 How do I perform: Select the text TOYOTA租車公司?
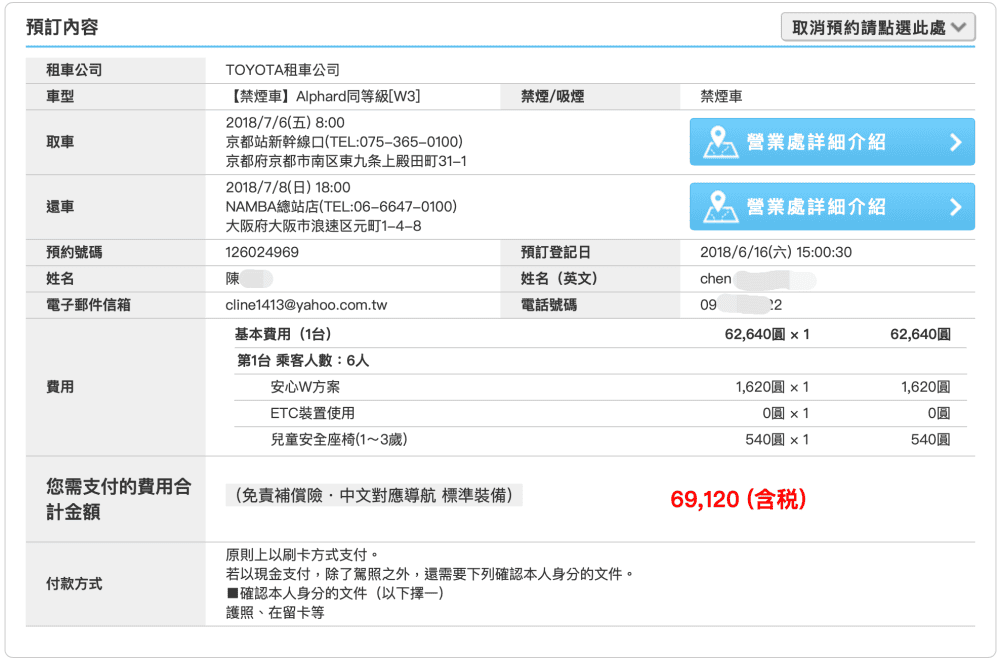(283, 70)
